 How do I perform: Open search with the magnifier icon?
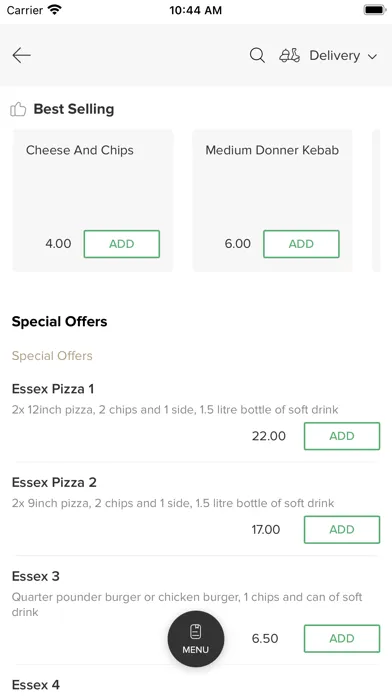pyautogui.click(x=257, y=55)
